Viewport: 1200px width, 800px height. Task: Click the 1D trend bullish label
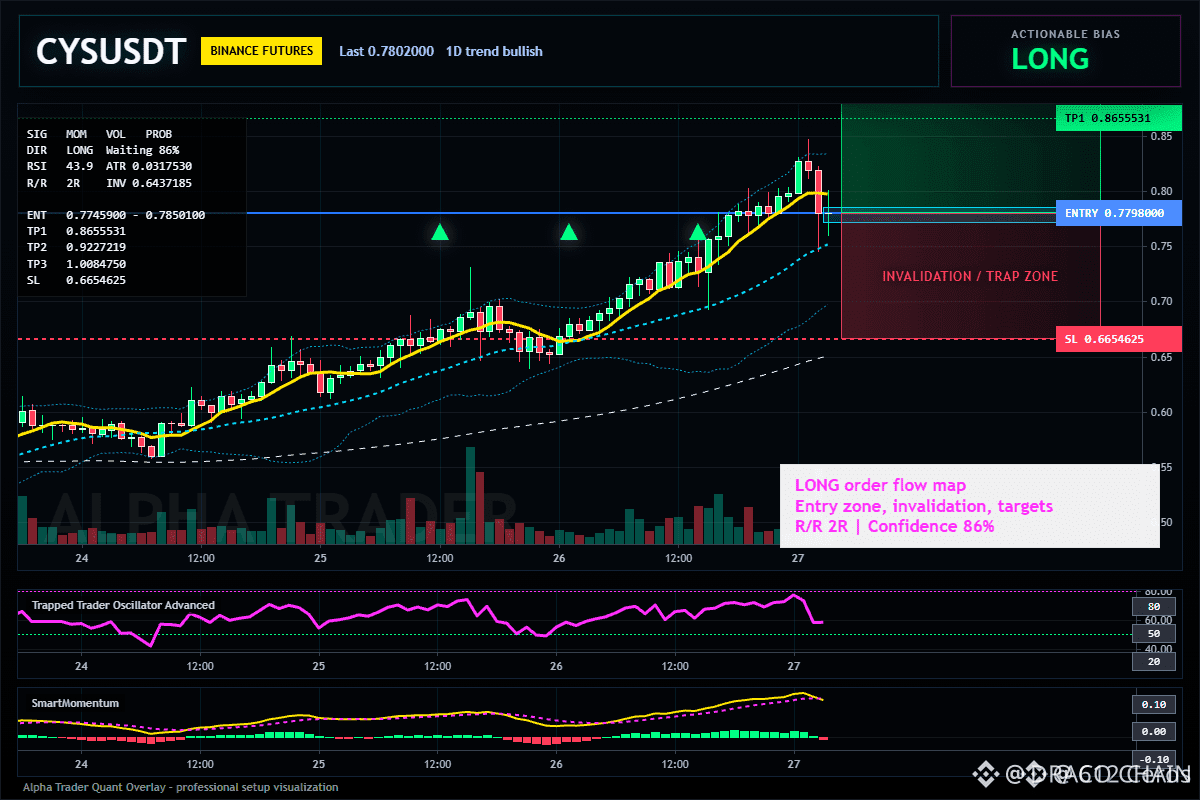point(494,51)
